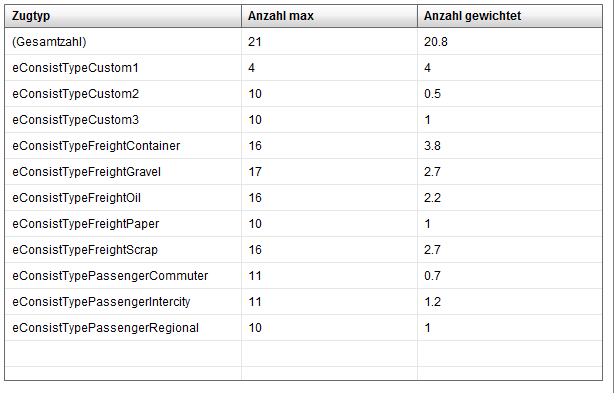Screen dimensions: 614x393
Task: Select the eConsistTypeCustom2 row
Action: pyautogui.click(x=303, y=94)
